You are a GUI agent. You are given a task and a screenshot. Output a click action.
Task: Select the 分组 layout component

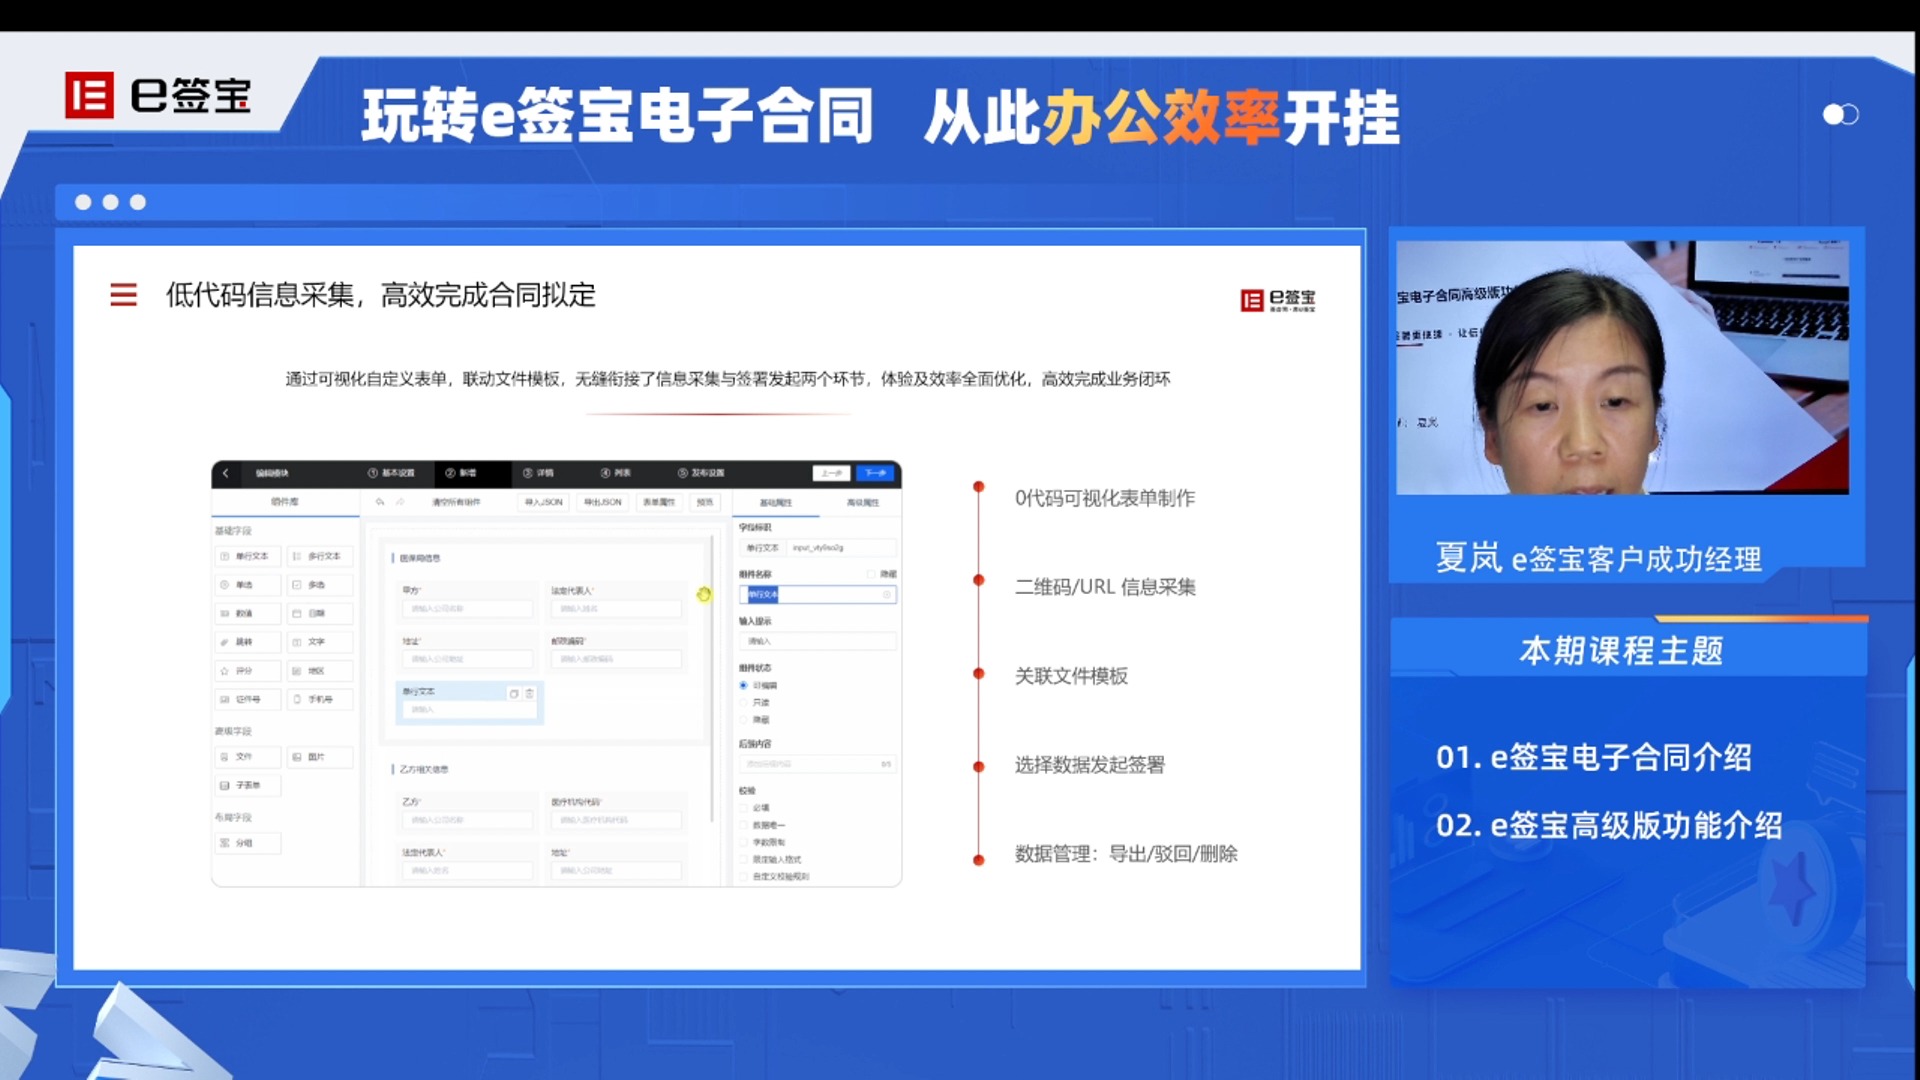tap(246, 843)
